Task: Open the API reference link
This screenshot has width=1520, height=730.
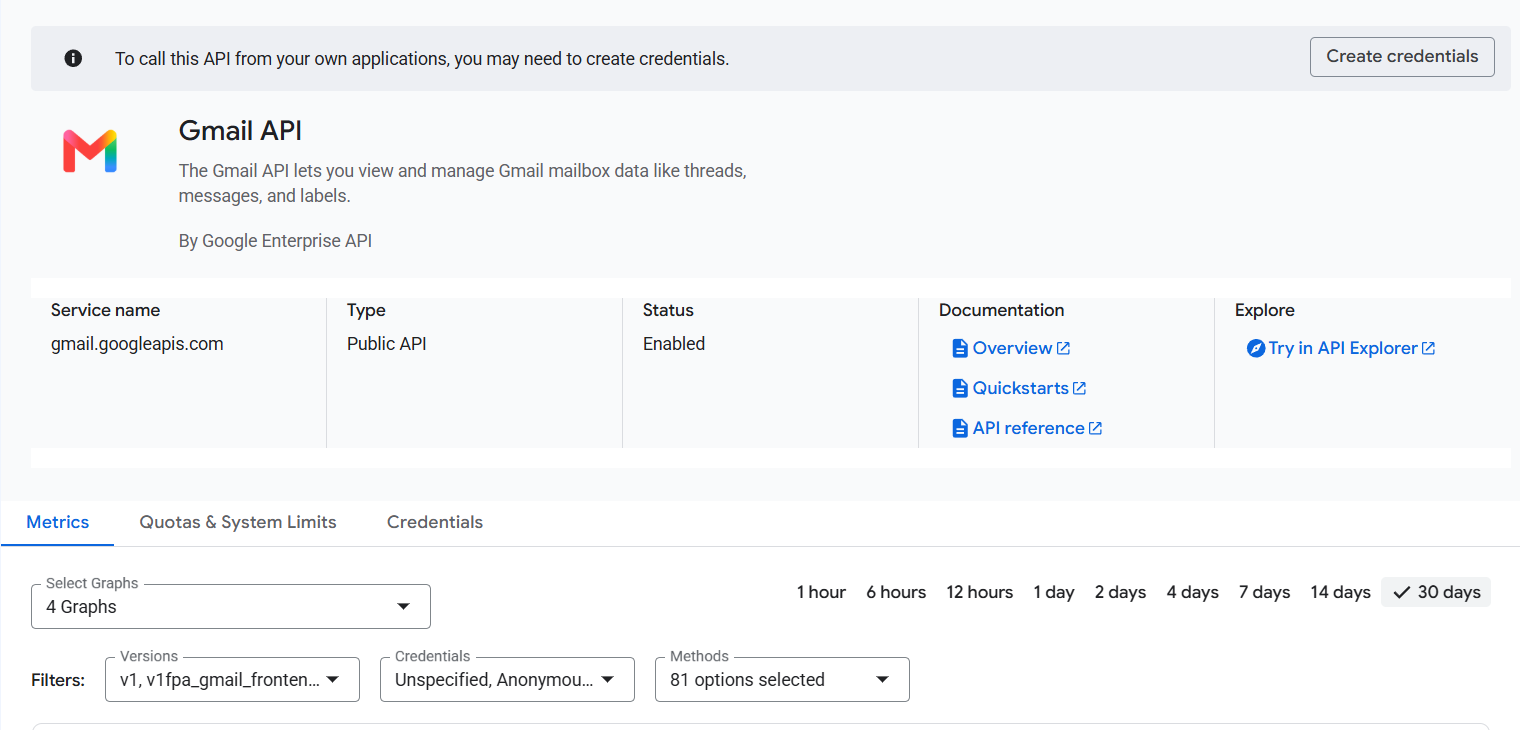Action: coord(1028,428)
